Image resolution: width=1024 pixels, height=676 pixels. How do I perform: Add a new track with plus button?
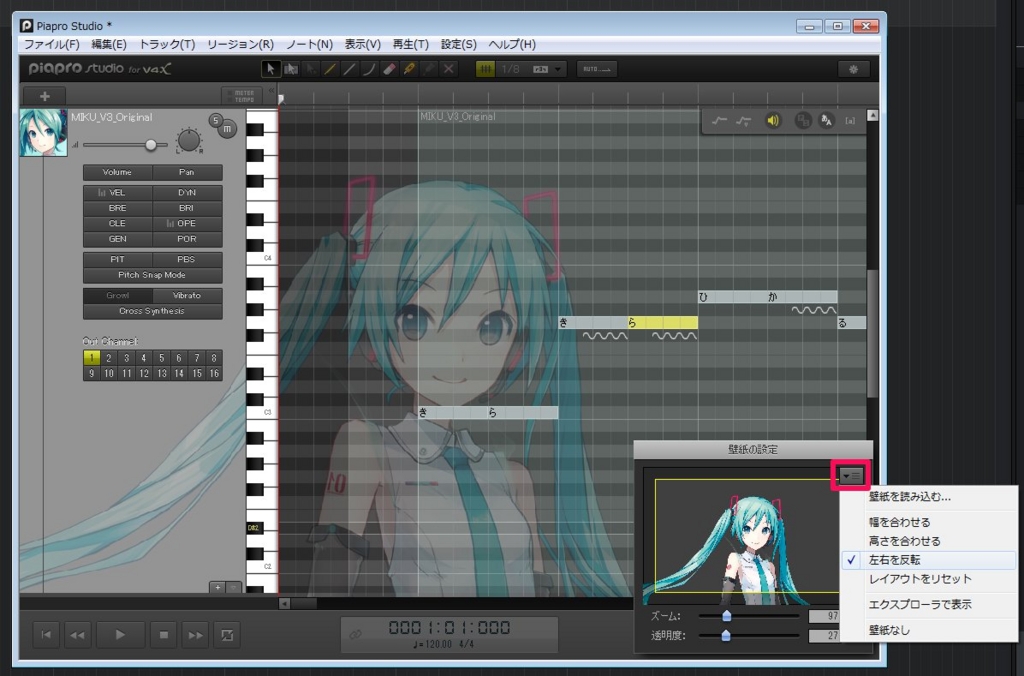44,96
